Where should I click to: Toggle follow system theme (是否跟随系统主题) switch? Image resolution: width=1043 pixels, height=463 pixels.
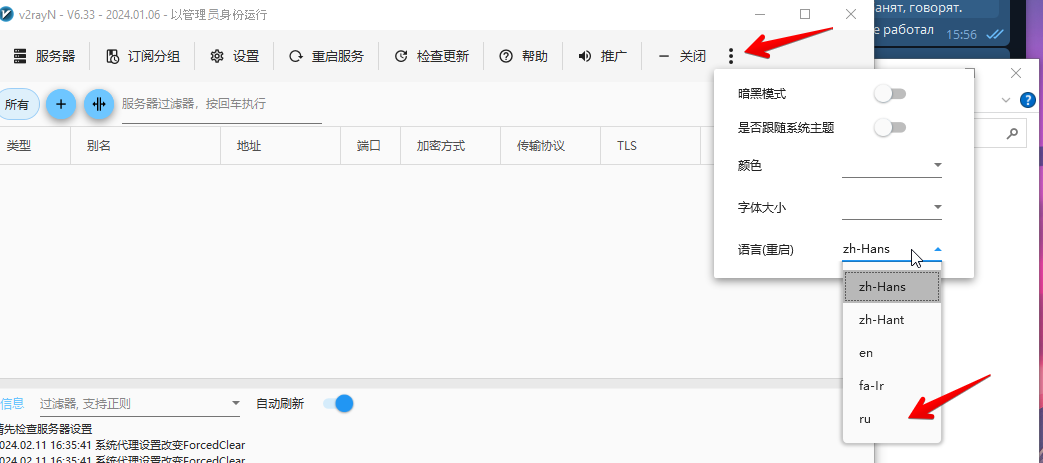click(889, 128)
